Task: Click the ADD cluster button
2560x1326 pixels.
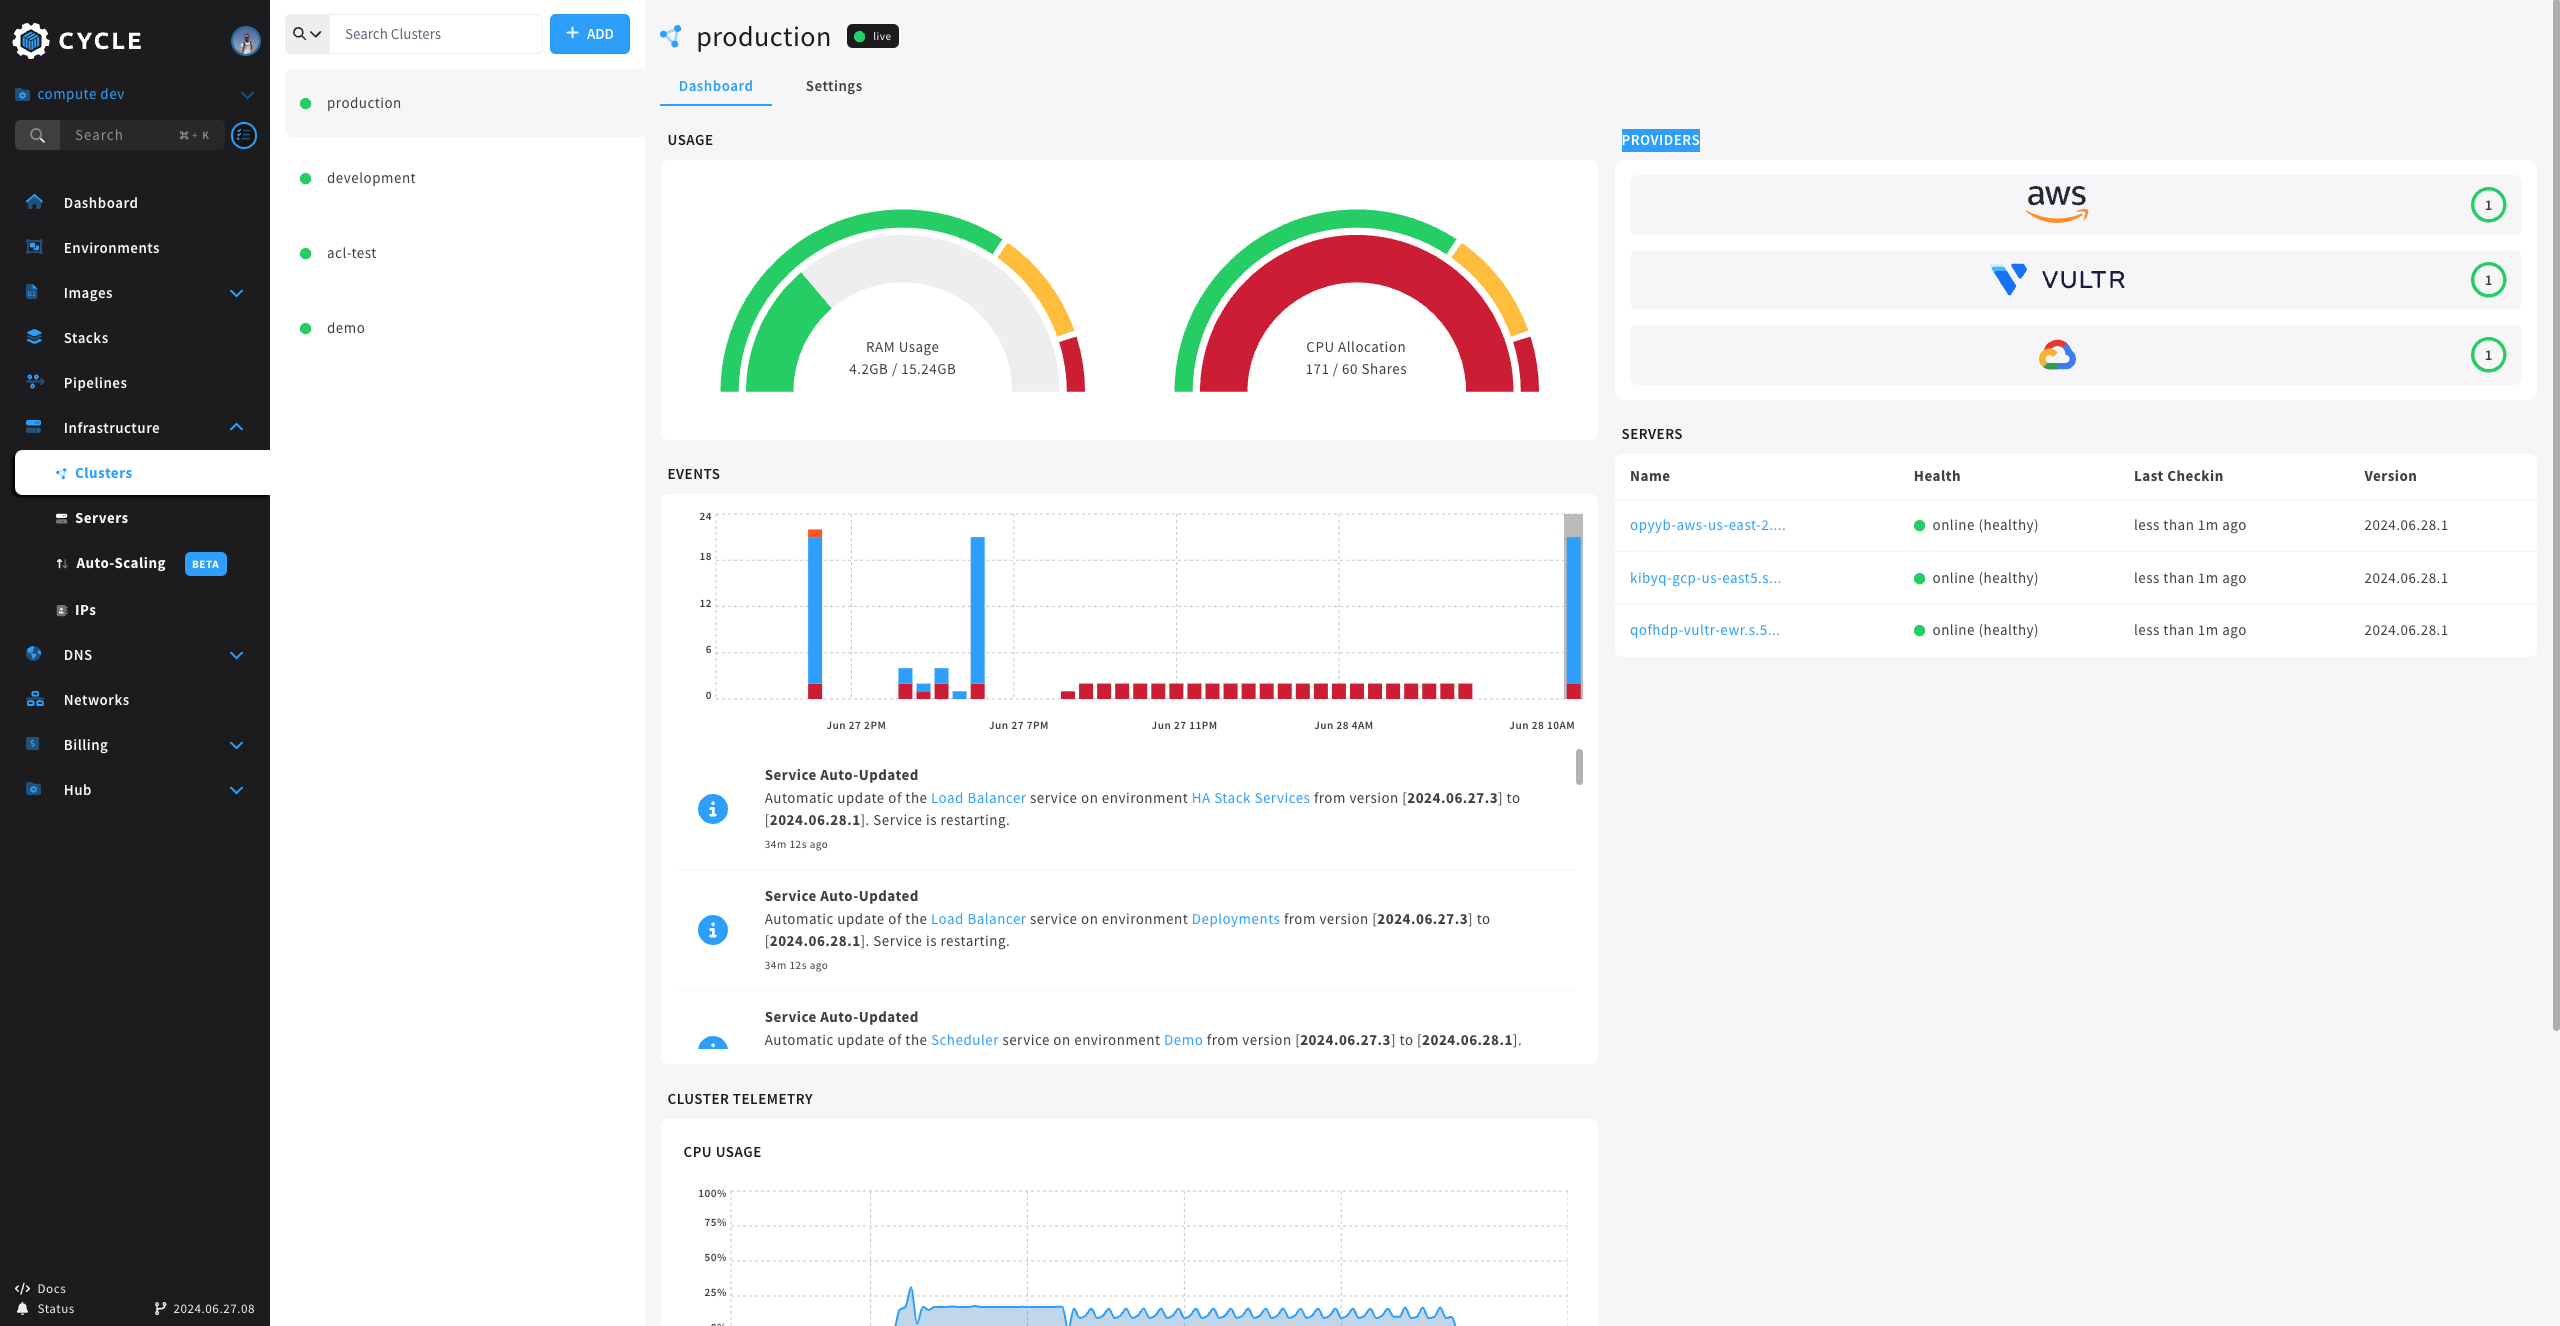Action: (590, 34)
